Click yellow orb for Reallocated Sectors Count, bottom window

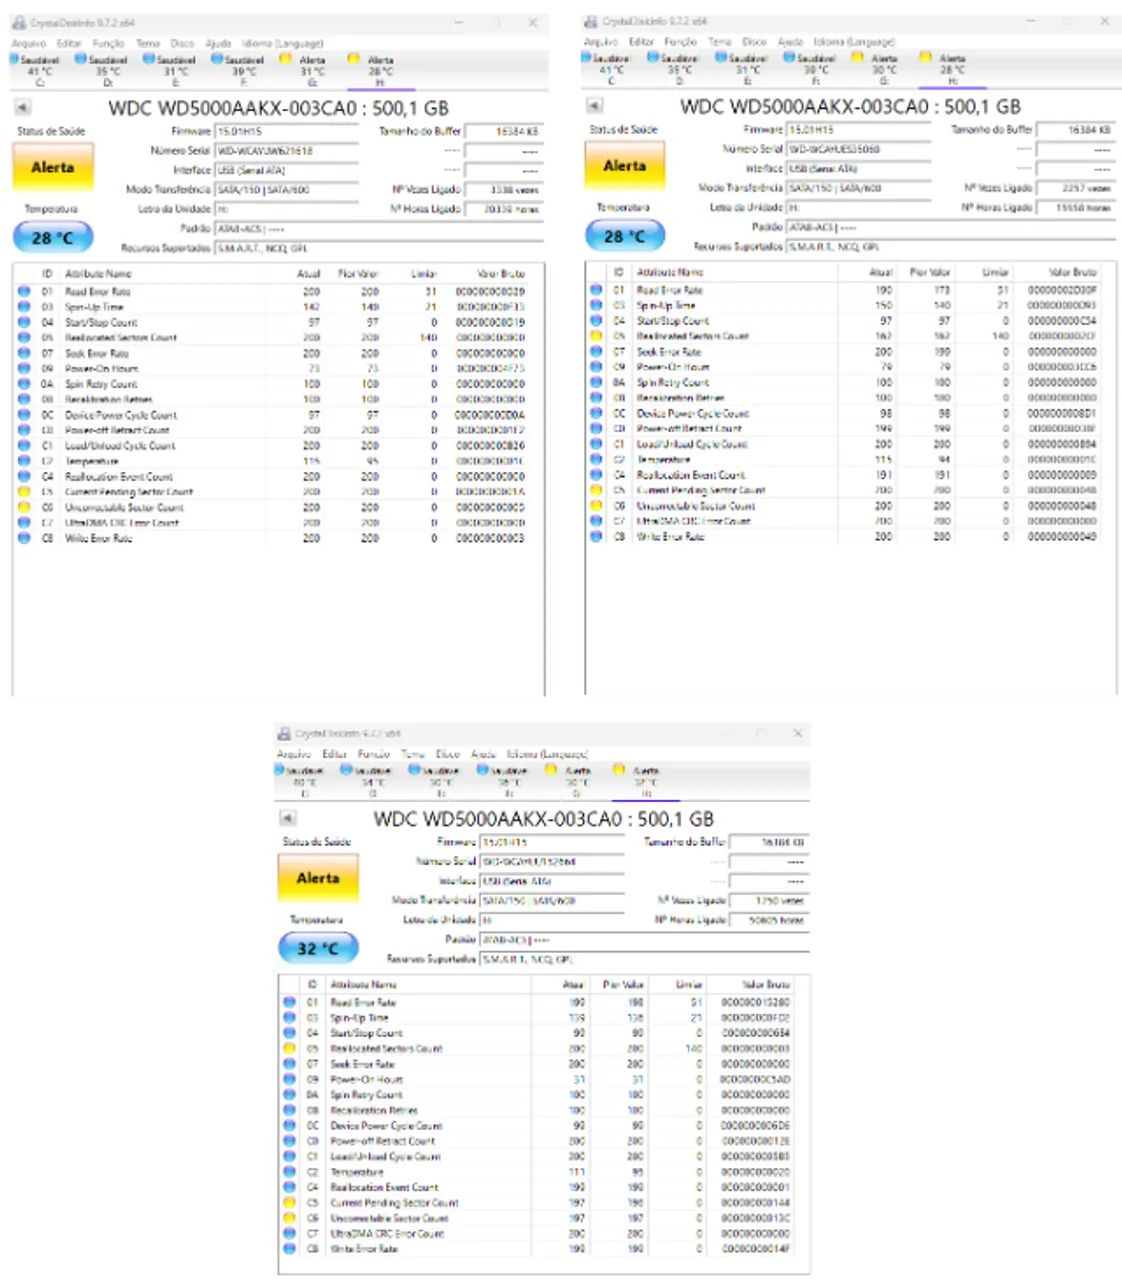click(290, 1048)
